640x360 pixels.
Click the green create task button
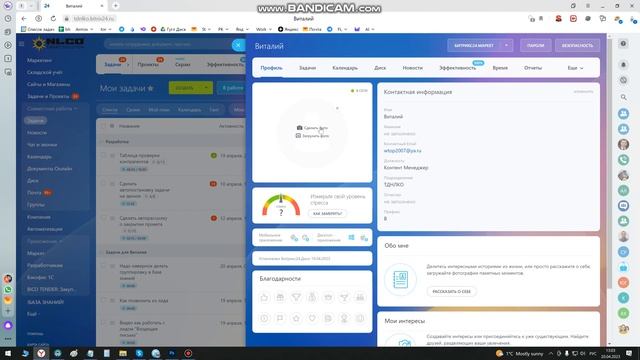click(x=184, y=88)
